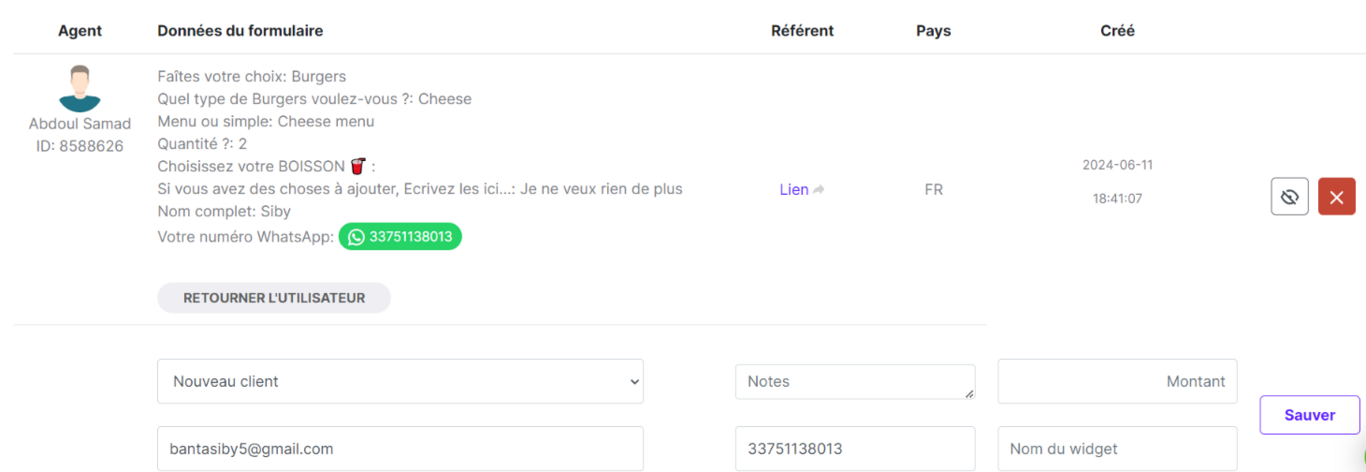Expand the Nouveau client dropdown
This screenshot has height=472, width=1366.
click(x=400, y=381)
